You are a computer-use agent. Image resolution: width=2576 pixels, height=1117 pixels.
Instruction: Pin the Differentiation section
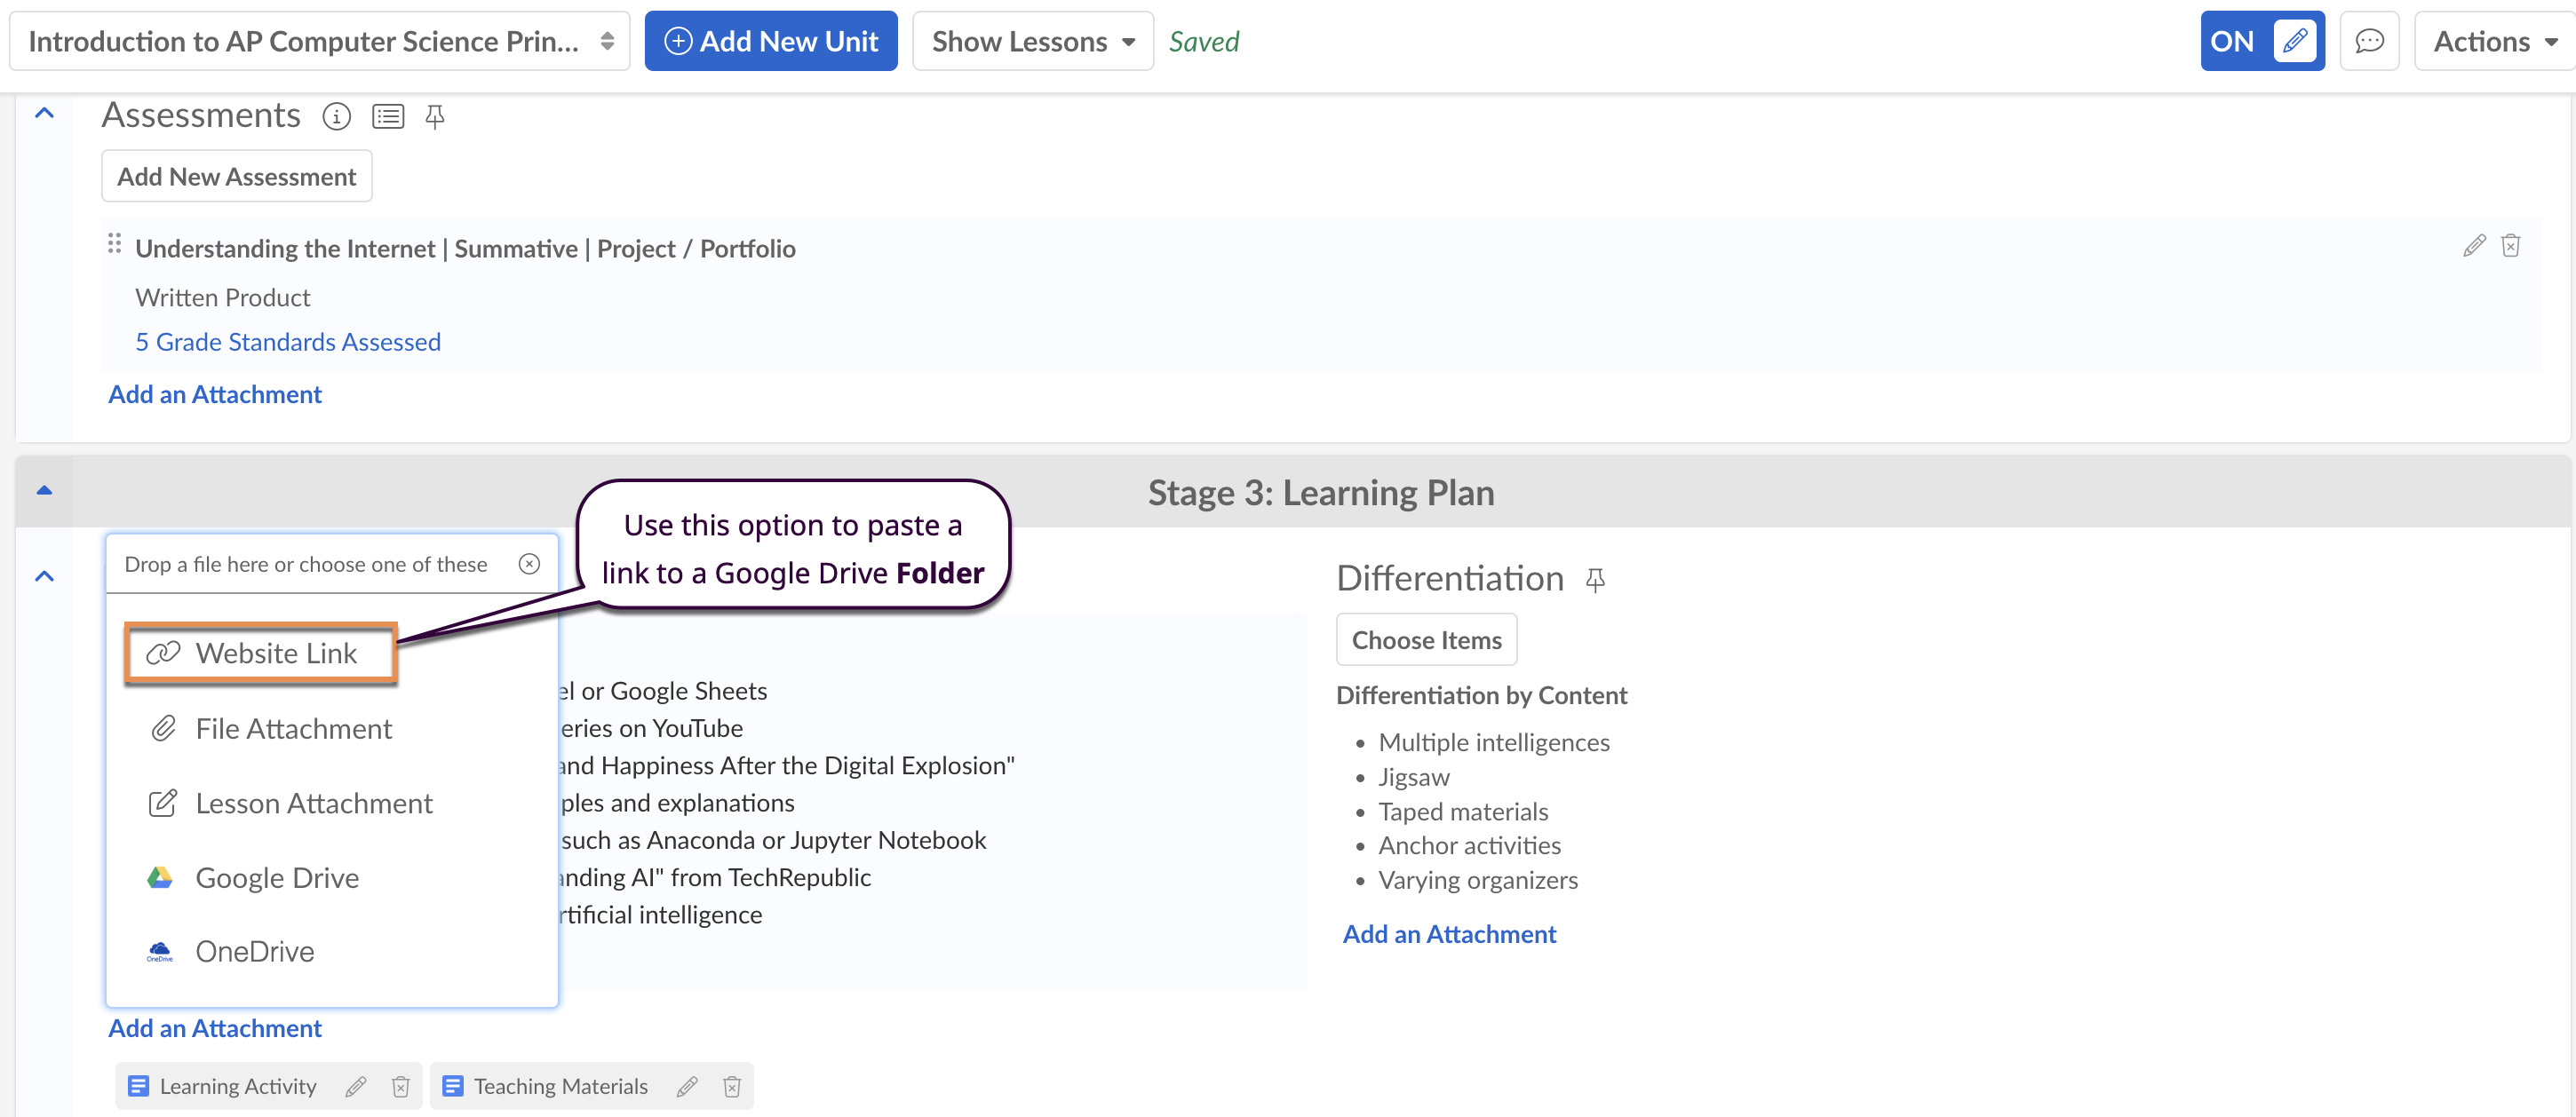tap(1595, 580)
